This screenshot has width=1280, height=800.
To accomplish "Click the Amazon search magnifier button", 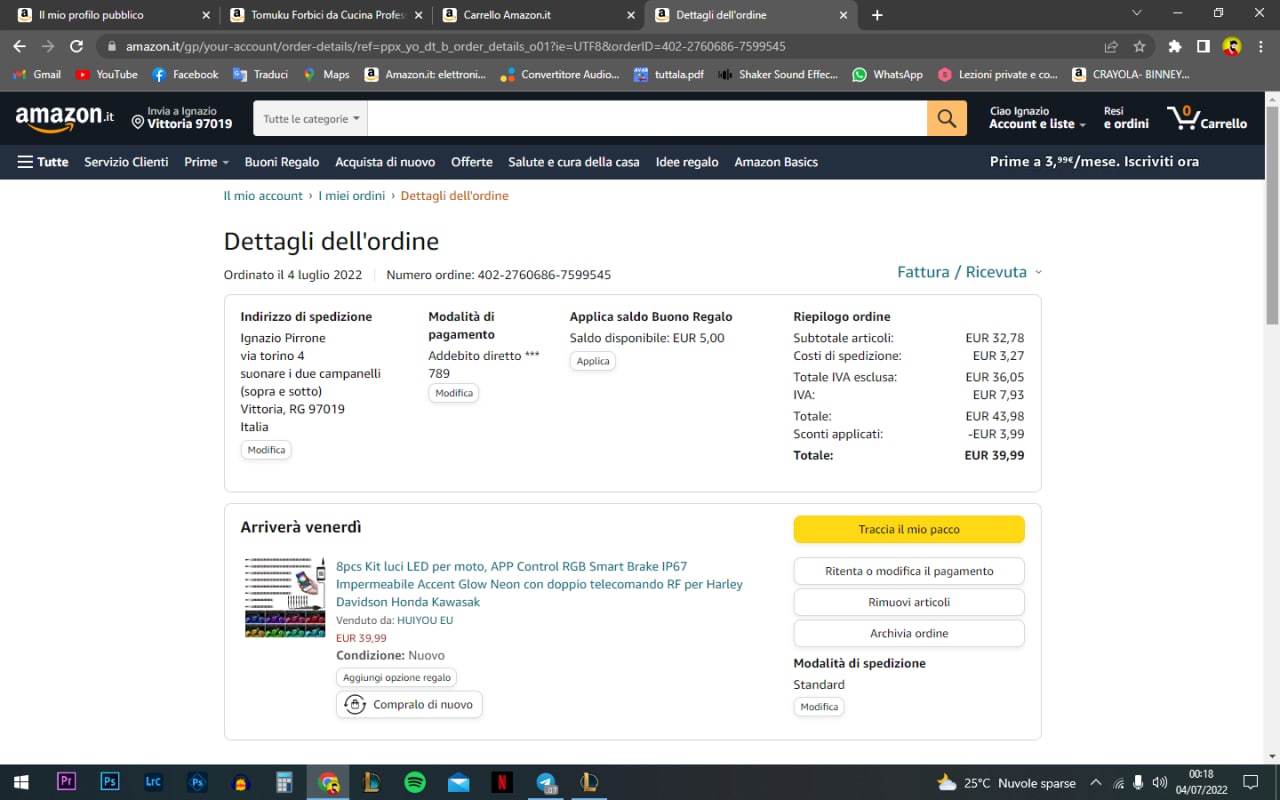I will (x=946, y=119).
